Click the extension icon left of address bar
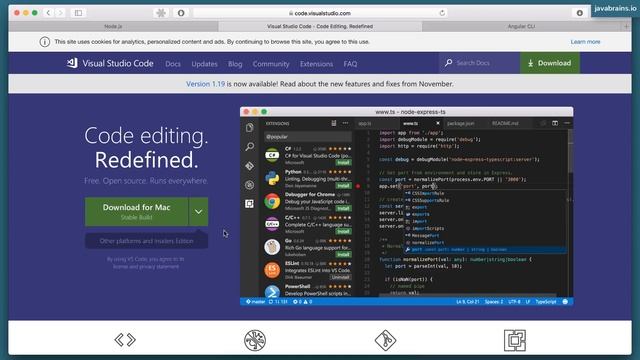 coord(161,13)
